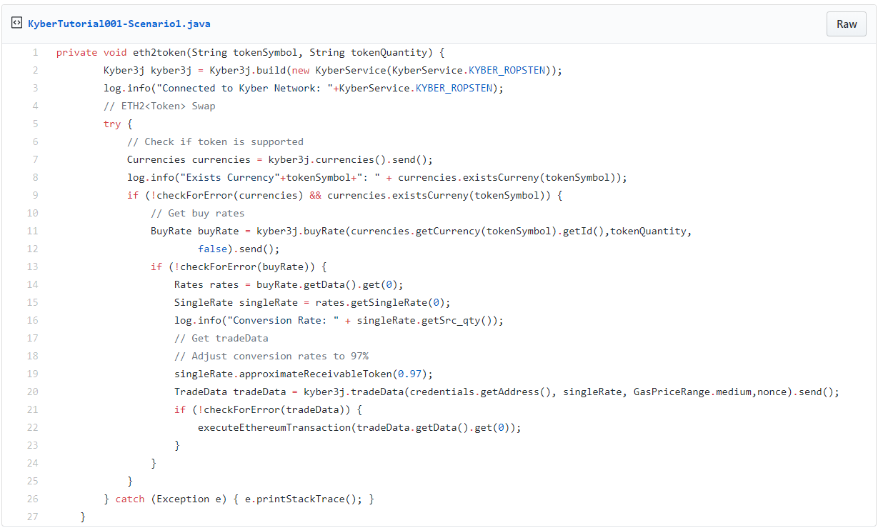The image size is (878, 528).
Task: Click line number 9 in the gutter
Action: (x=35, y=195)
